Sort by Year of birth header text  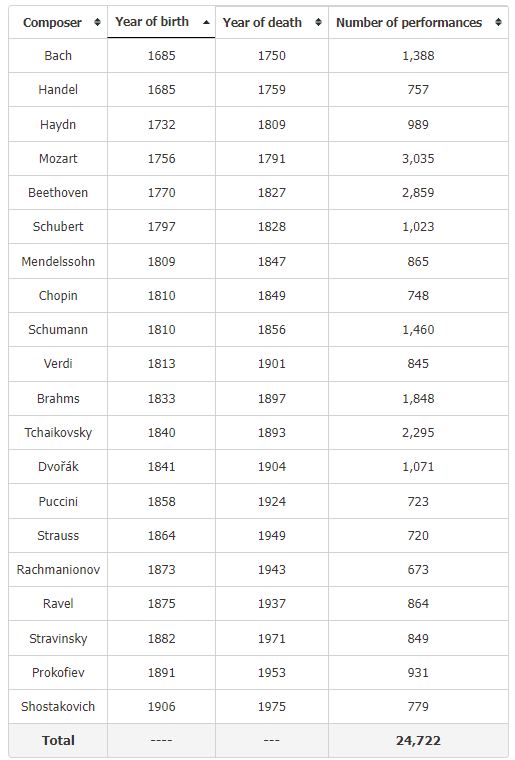click(152, 22)
